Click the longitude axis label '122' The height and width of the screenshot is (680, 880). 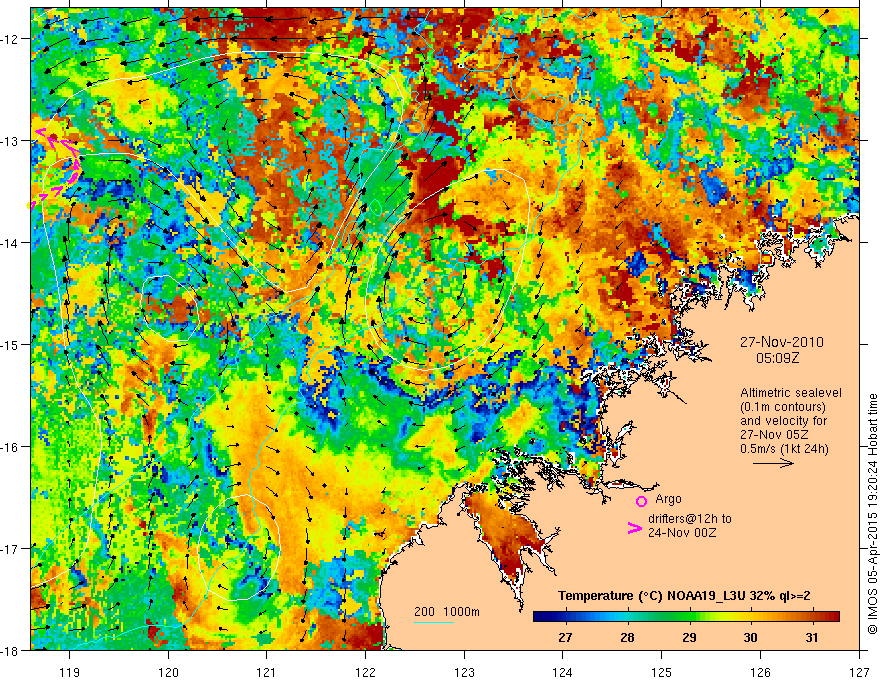(365, 672)
